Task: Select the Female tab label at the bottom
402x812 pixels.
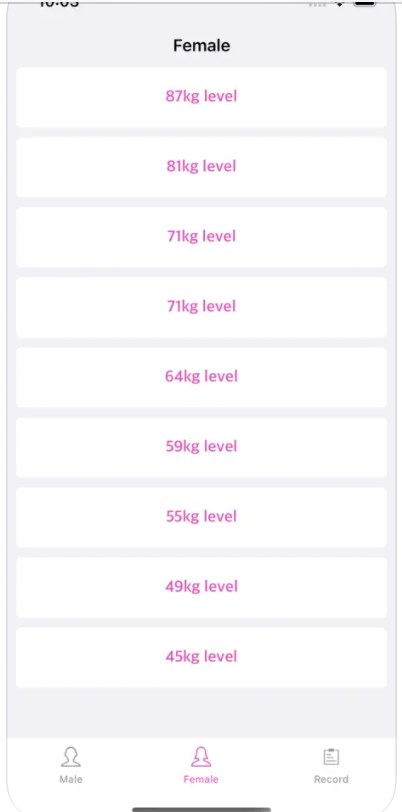Action: (x=201, y=779)
